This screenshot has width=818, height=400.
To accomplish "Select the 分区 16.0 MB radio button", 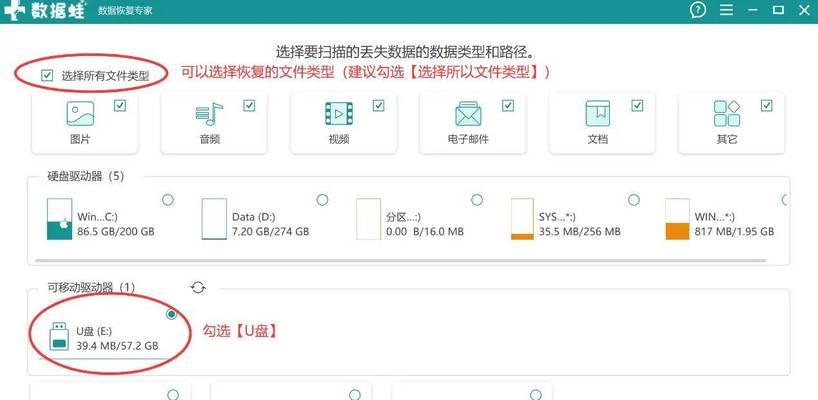I will point(477,200).
